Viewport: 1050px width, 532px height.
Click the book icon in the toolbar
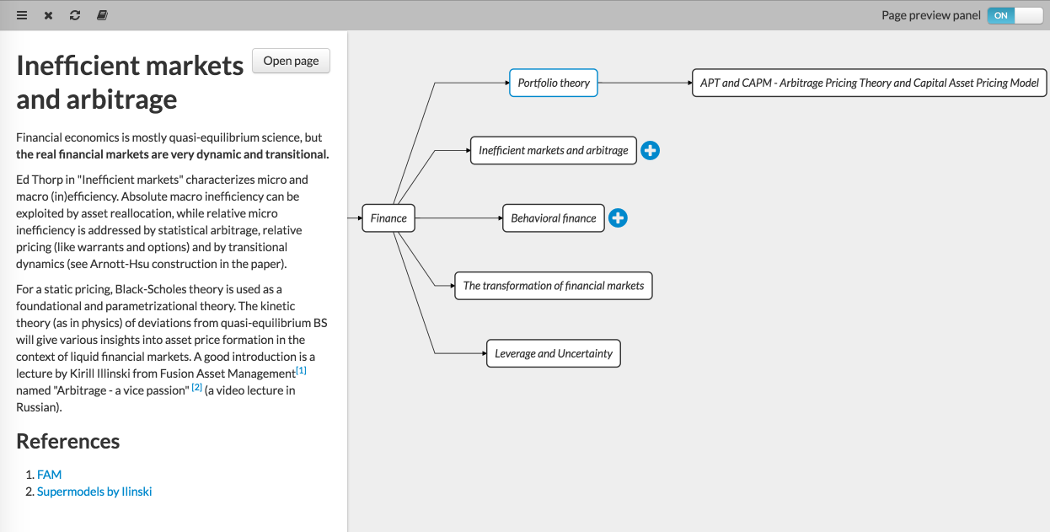102,15
